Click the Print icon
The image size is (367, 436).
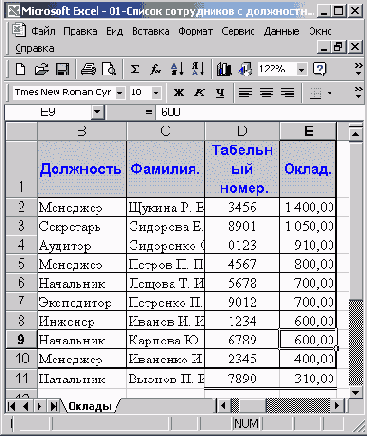pos(88,69)
